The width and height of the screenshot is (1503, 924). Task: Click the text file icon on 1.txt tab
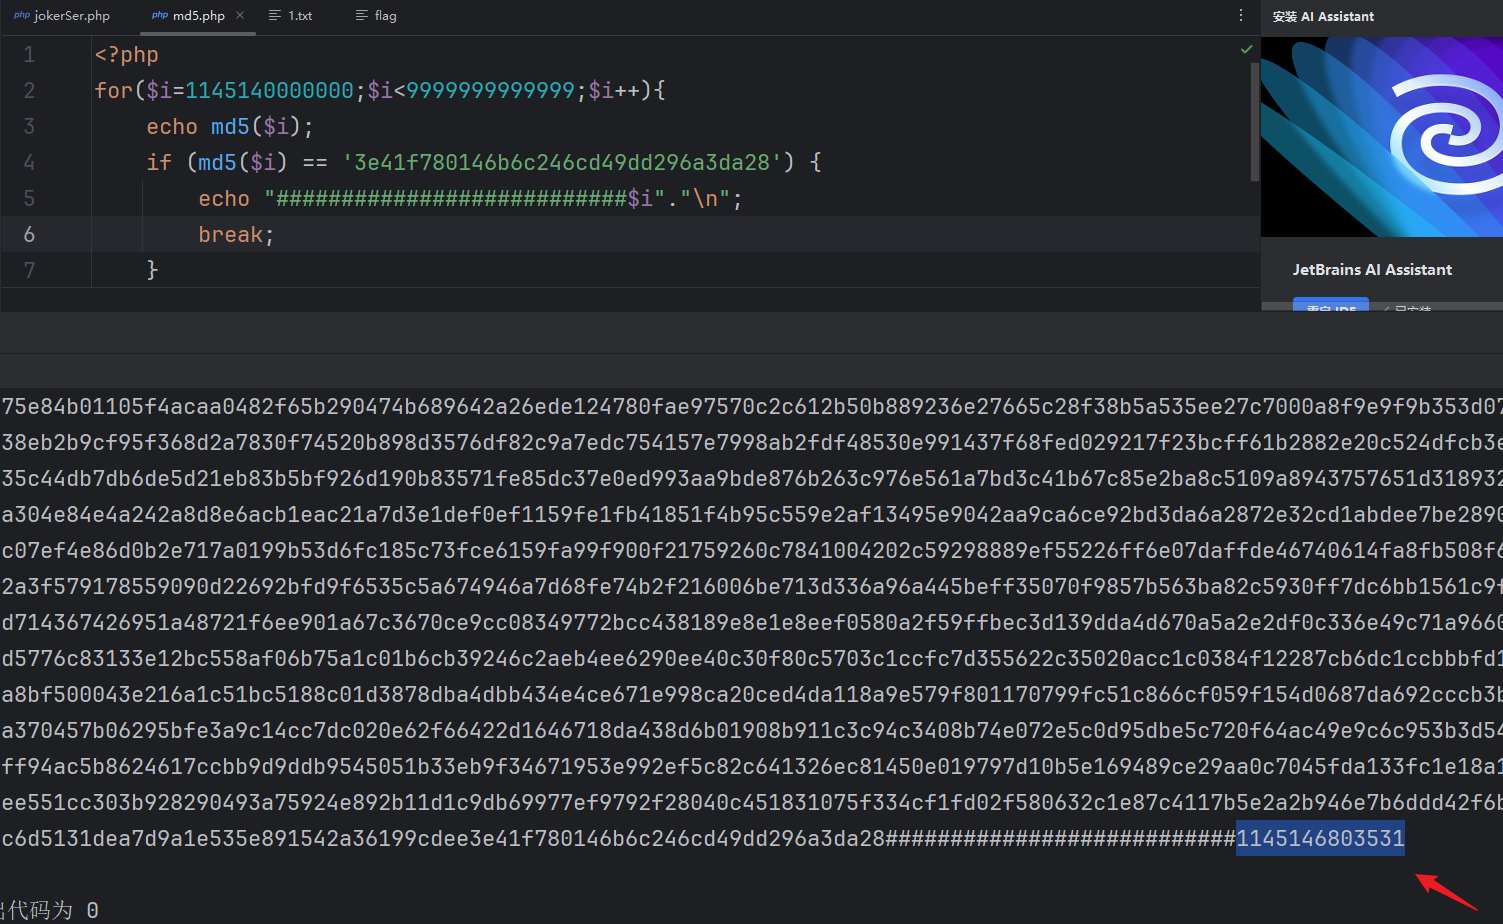tap(275, 16)
